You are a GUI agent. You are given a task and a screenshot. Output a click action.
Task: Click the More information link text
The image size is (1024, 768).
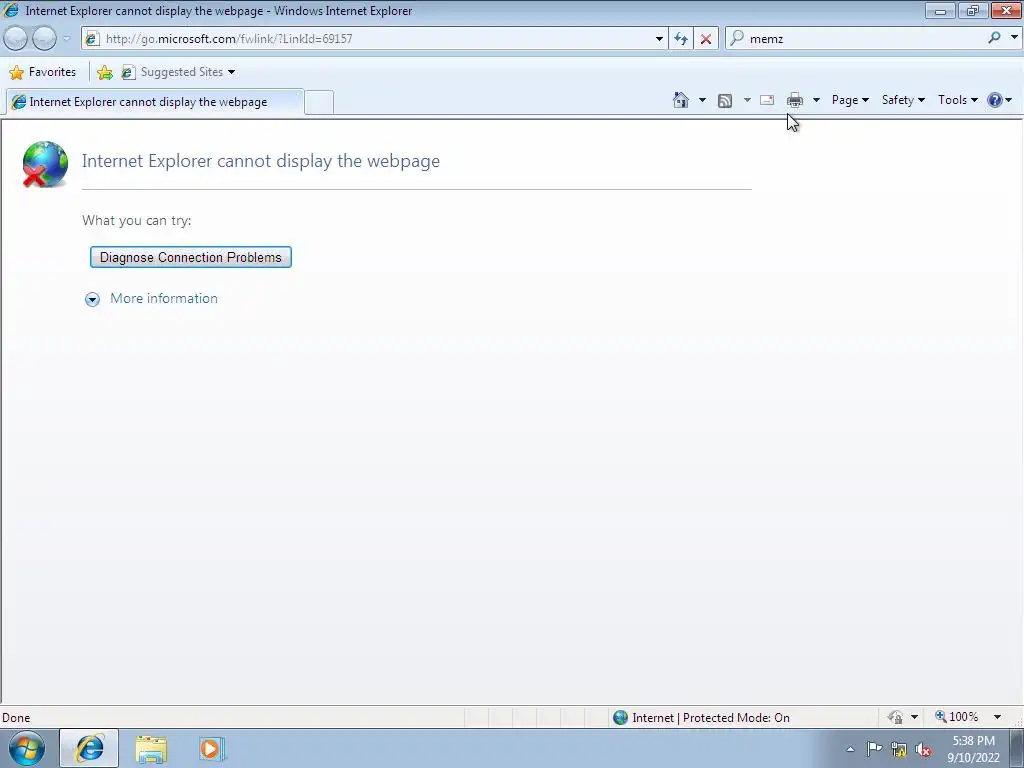coord(164,298)
